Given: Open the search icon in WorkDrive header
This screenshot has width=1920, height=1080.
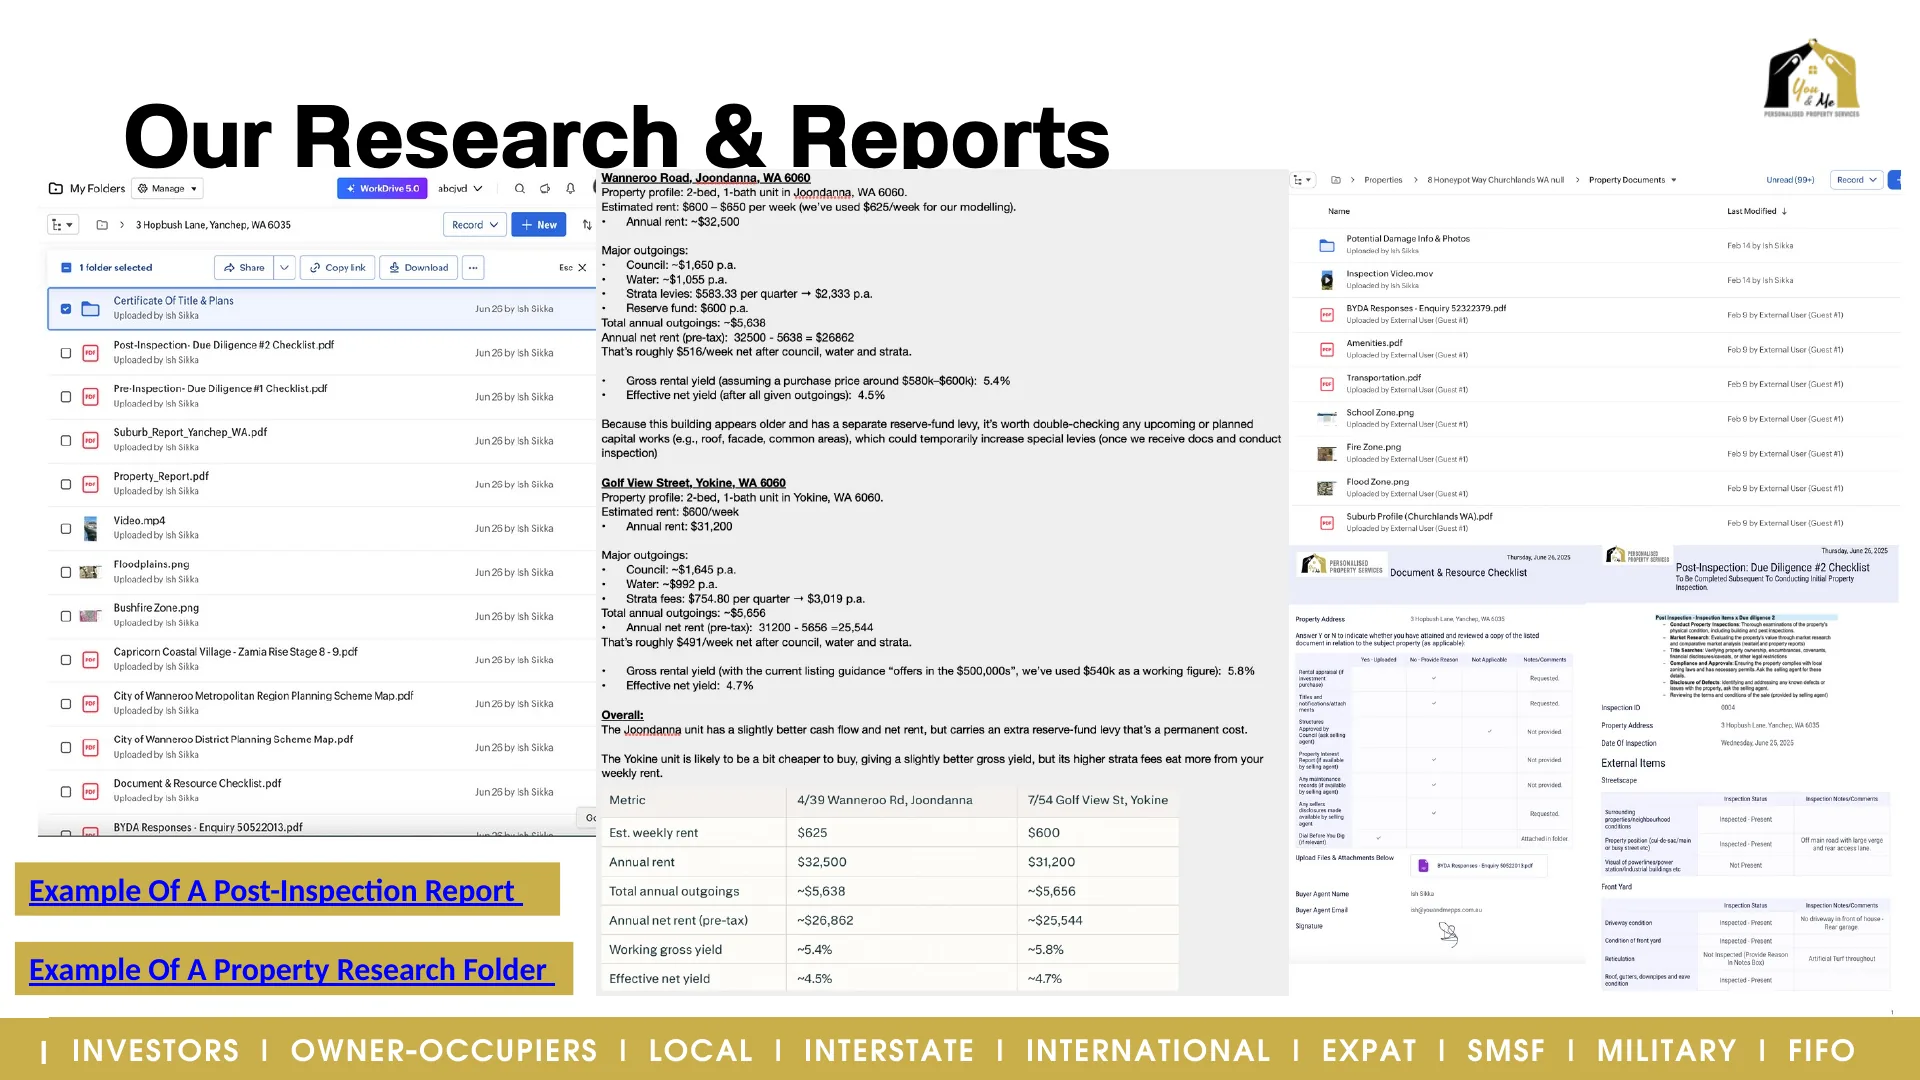Looking at the screenshot, I should pos(519,188).
